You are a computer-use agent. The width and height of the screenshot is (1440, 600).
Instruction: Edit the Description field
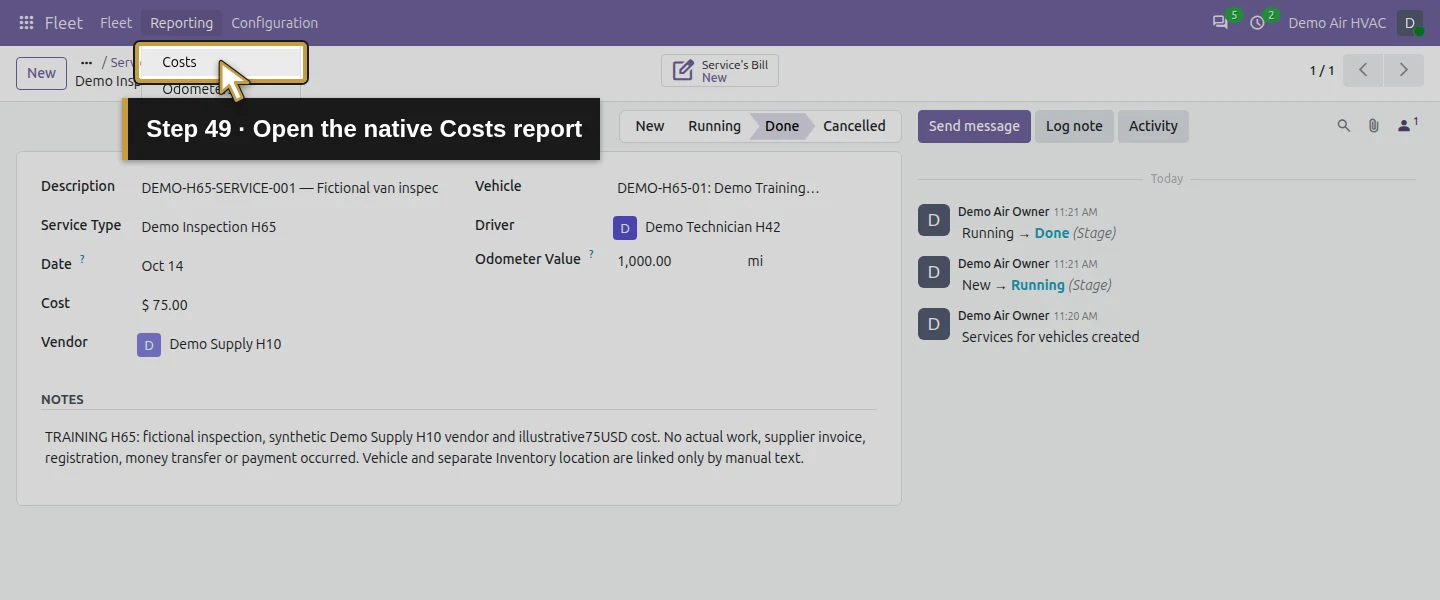click(x=290, y=188)
